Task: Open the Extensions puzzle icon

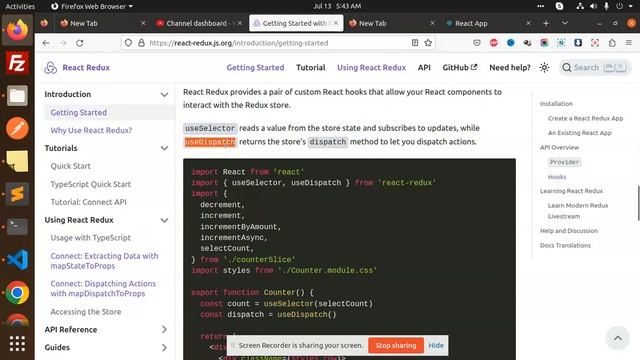Action: click(x=612, y=43)
